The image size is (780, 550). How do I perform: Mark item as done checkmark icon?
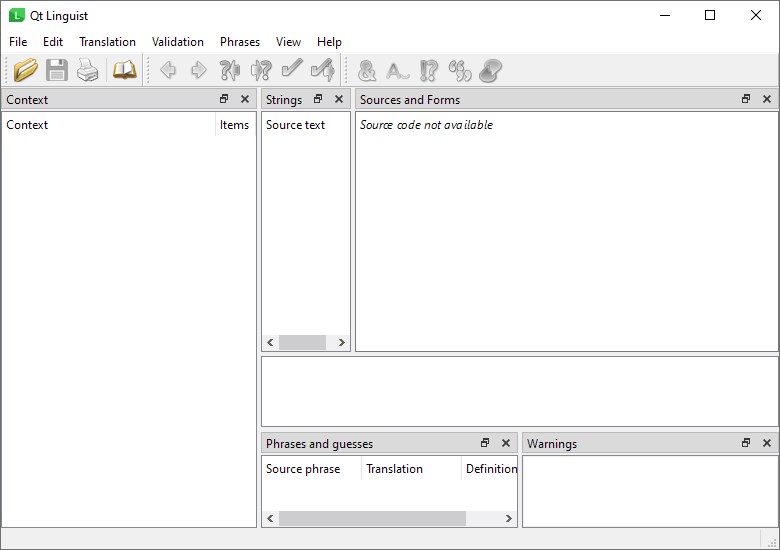(x=292, y=69)
